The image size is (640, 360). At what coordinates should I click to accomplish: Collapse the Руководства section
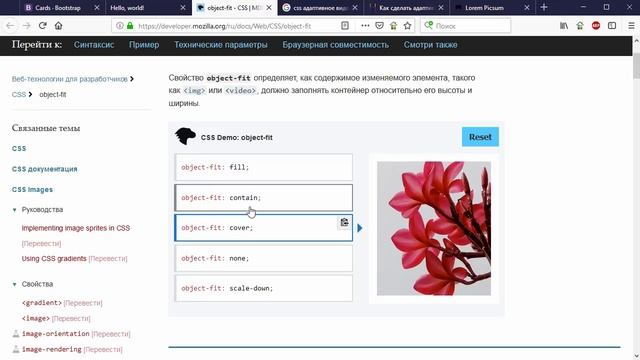[x=15, y=210]
